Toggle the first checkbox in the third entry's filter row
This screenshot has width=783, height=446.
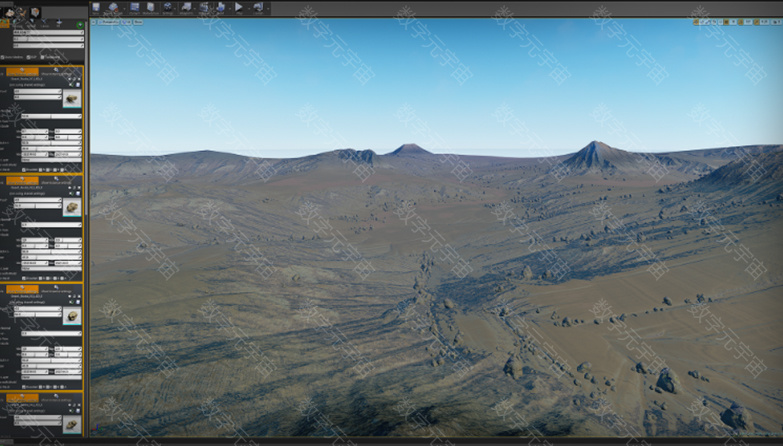23,387
